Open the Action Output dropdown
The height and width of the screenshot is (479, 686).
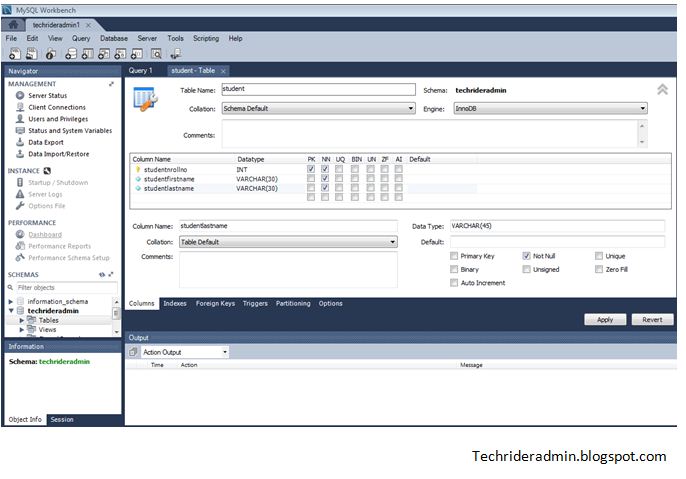pos(185,352)
